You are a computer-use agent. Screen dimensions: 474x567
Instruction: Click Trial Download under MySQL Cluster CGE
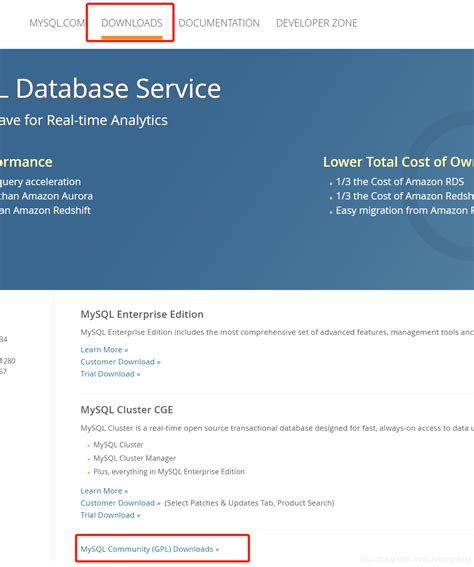110,515
